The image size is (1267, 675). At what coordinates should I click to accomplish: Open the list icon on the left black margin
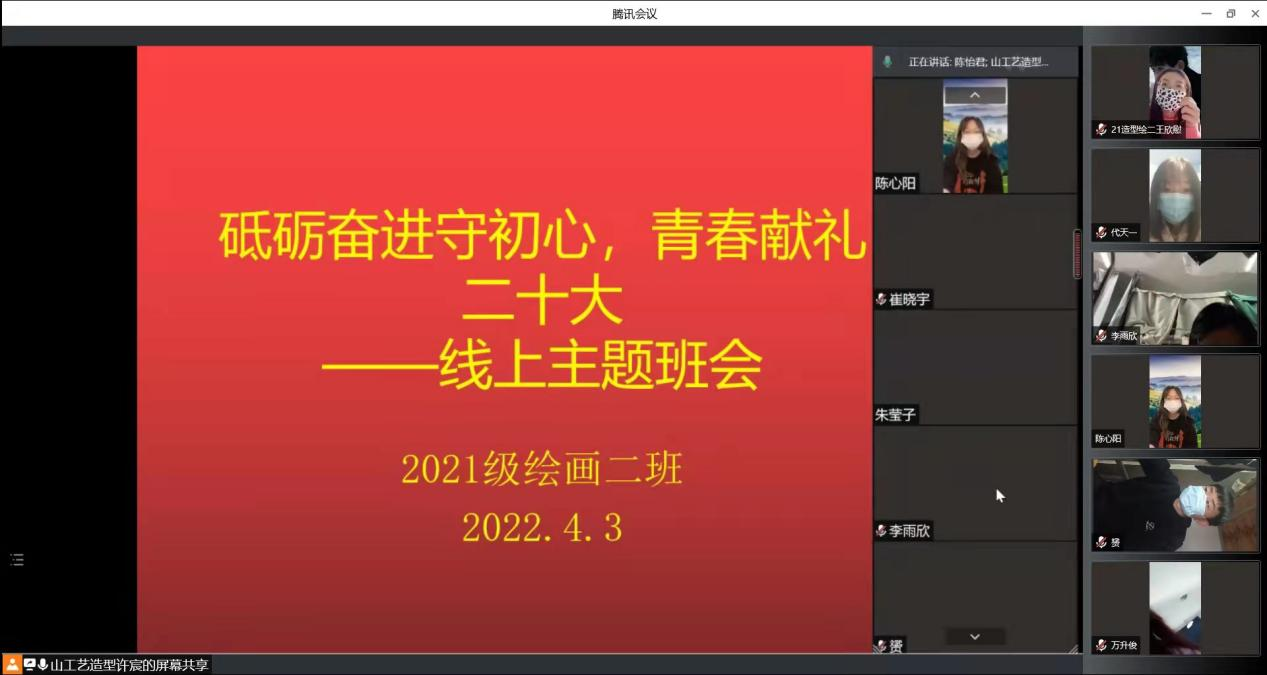point(17,560)
